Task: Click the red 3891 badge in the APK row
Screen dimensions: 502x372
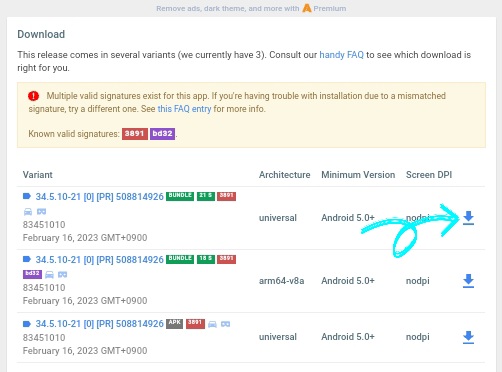Action: (195, 323)
